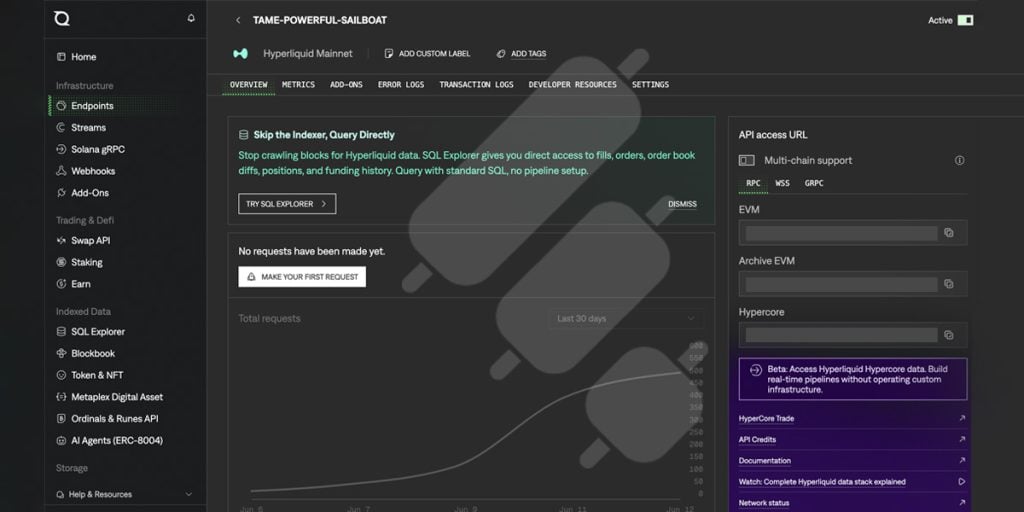This screenshot has height=512, width=1024.
Task: Open the HyperCore Trade link
Action: pyautogui.click(x=766, y=419)
